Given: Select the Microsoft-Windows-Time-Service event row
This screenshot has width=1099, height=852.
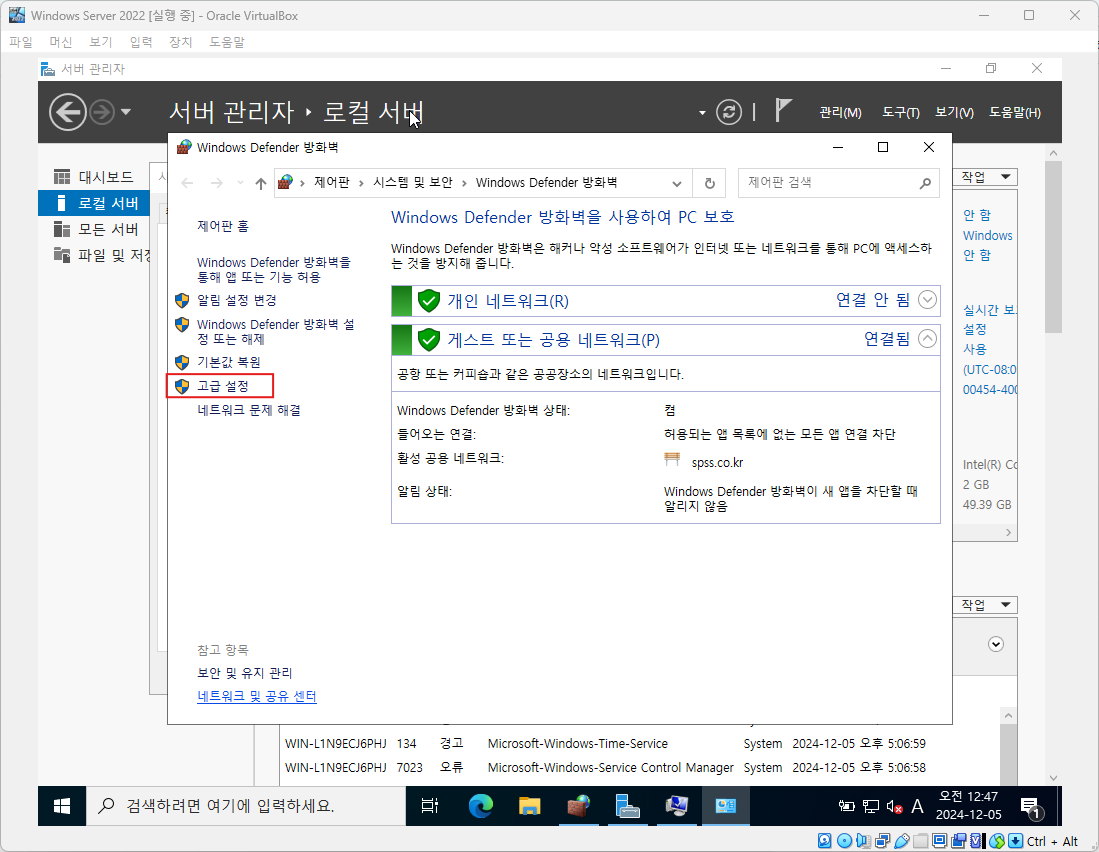Looking at the screenshot, I should pos(606,744).
